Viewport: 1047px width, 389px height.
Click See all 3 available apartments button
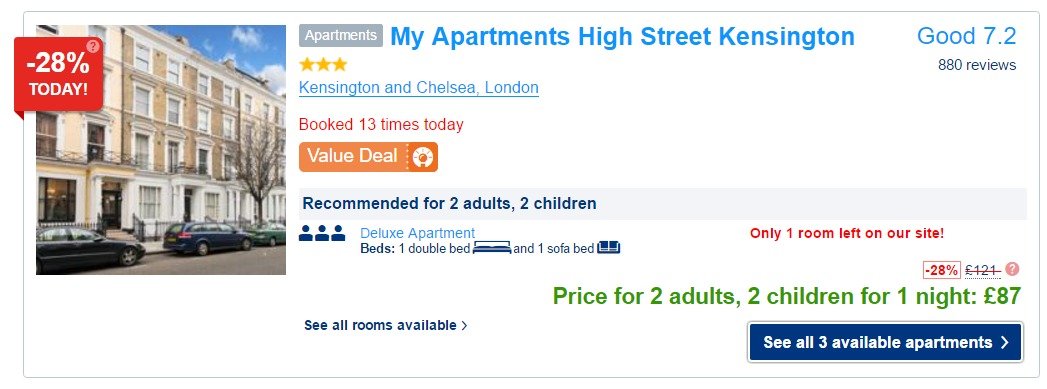point(885,342)
